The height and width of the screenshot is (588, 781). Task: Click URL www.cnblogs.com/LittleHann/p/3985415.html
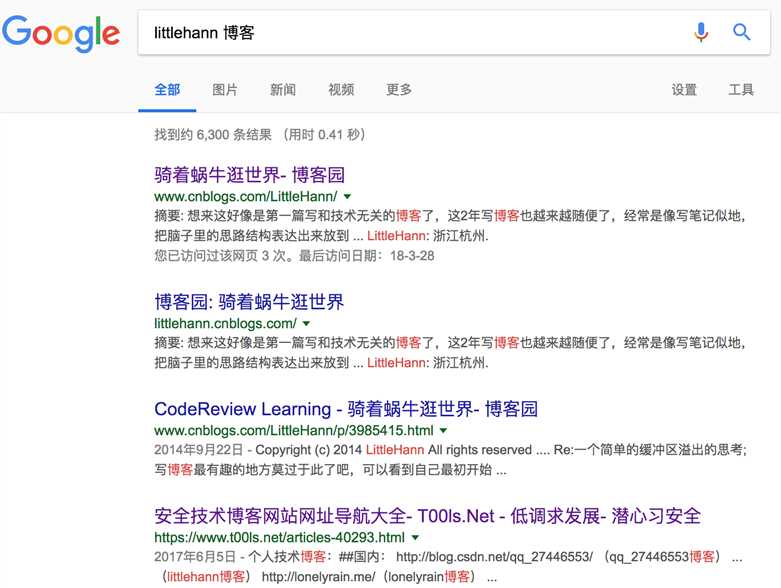[294, 430]
